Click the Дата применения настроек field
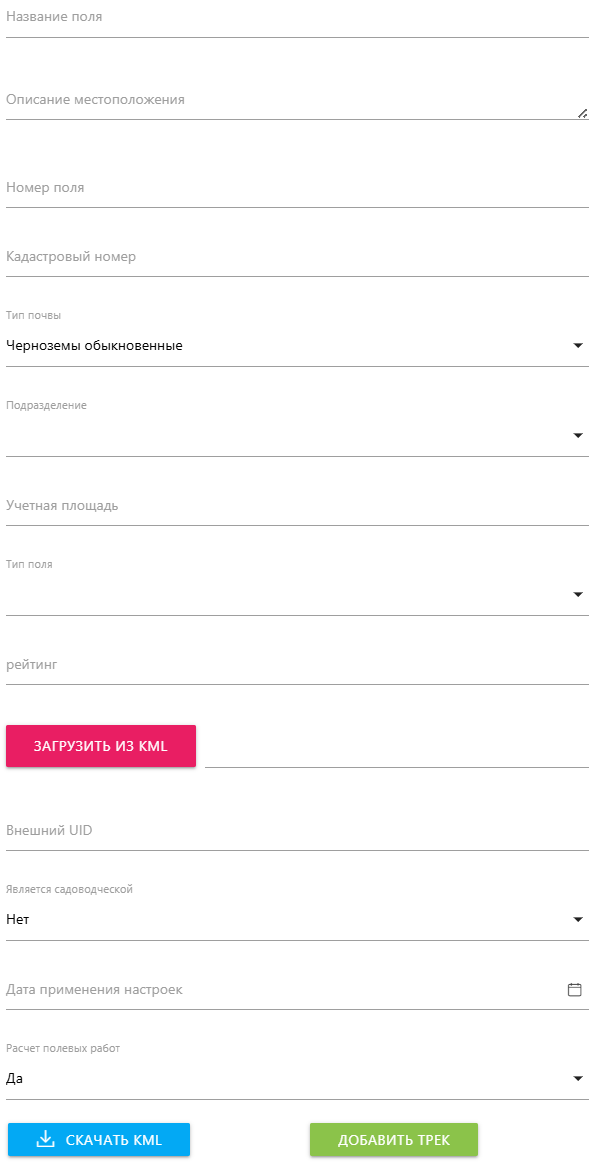The image size is (601, 1169). pos(280,990)
